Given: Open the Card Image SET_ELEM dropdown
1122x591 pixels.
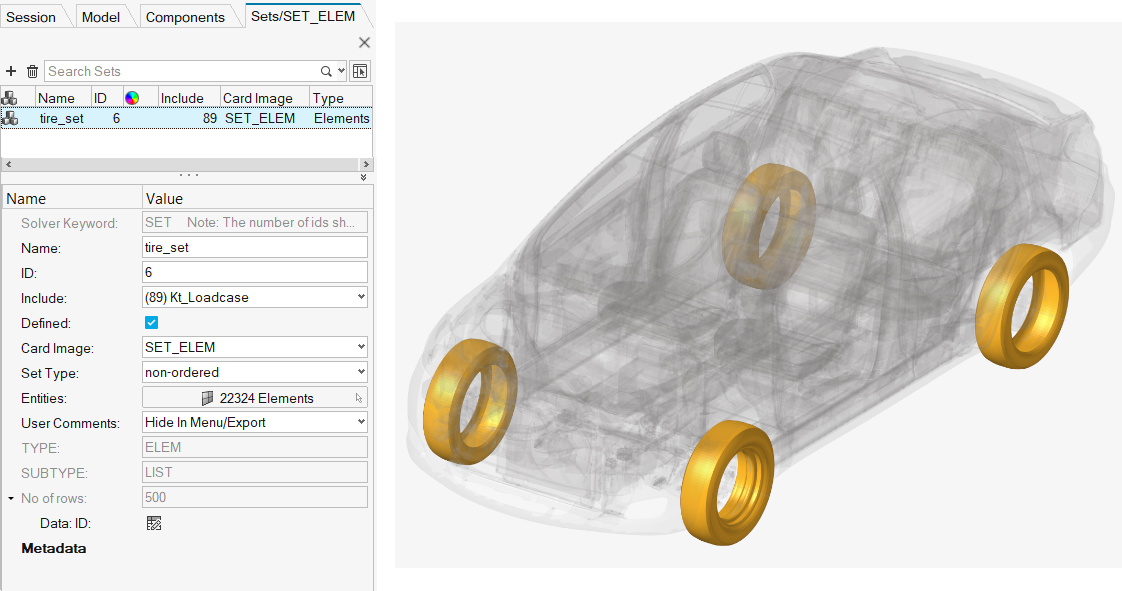Looking at the screenshot, I should tap(256, 347).
